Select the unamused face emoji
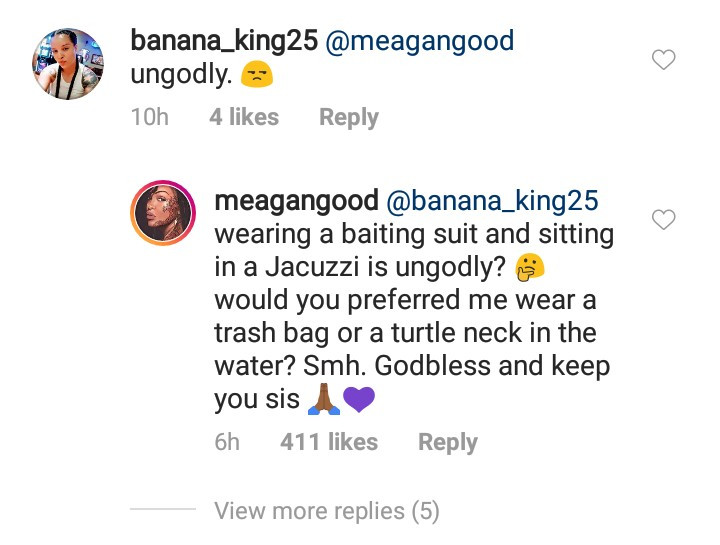This screenshot has width=720, height=545. coord(257,75)
